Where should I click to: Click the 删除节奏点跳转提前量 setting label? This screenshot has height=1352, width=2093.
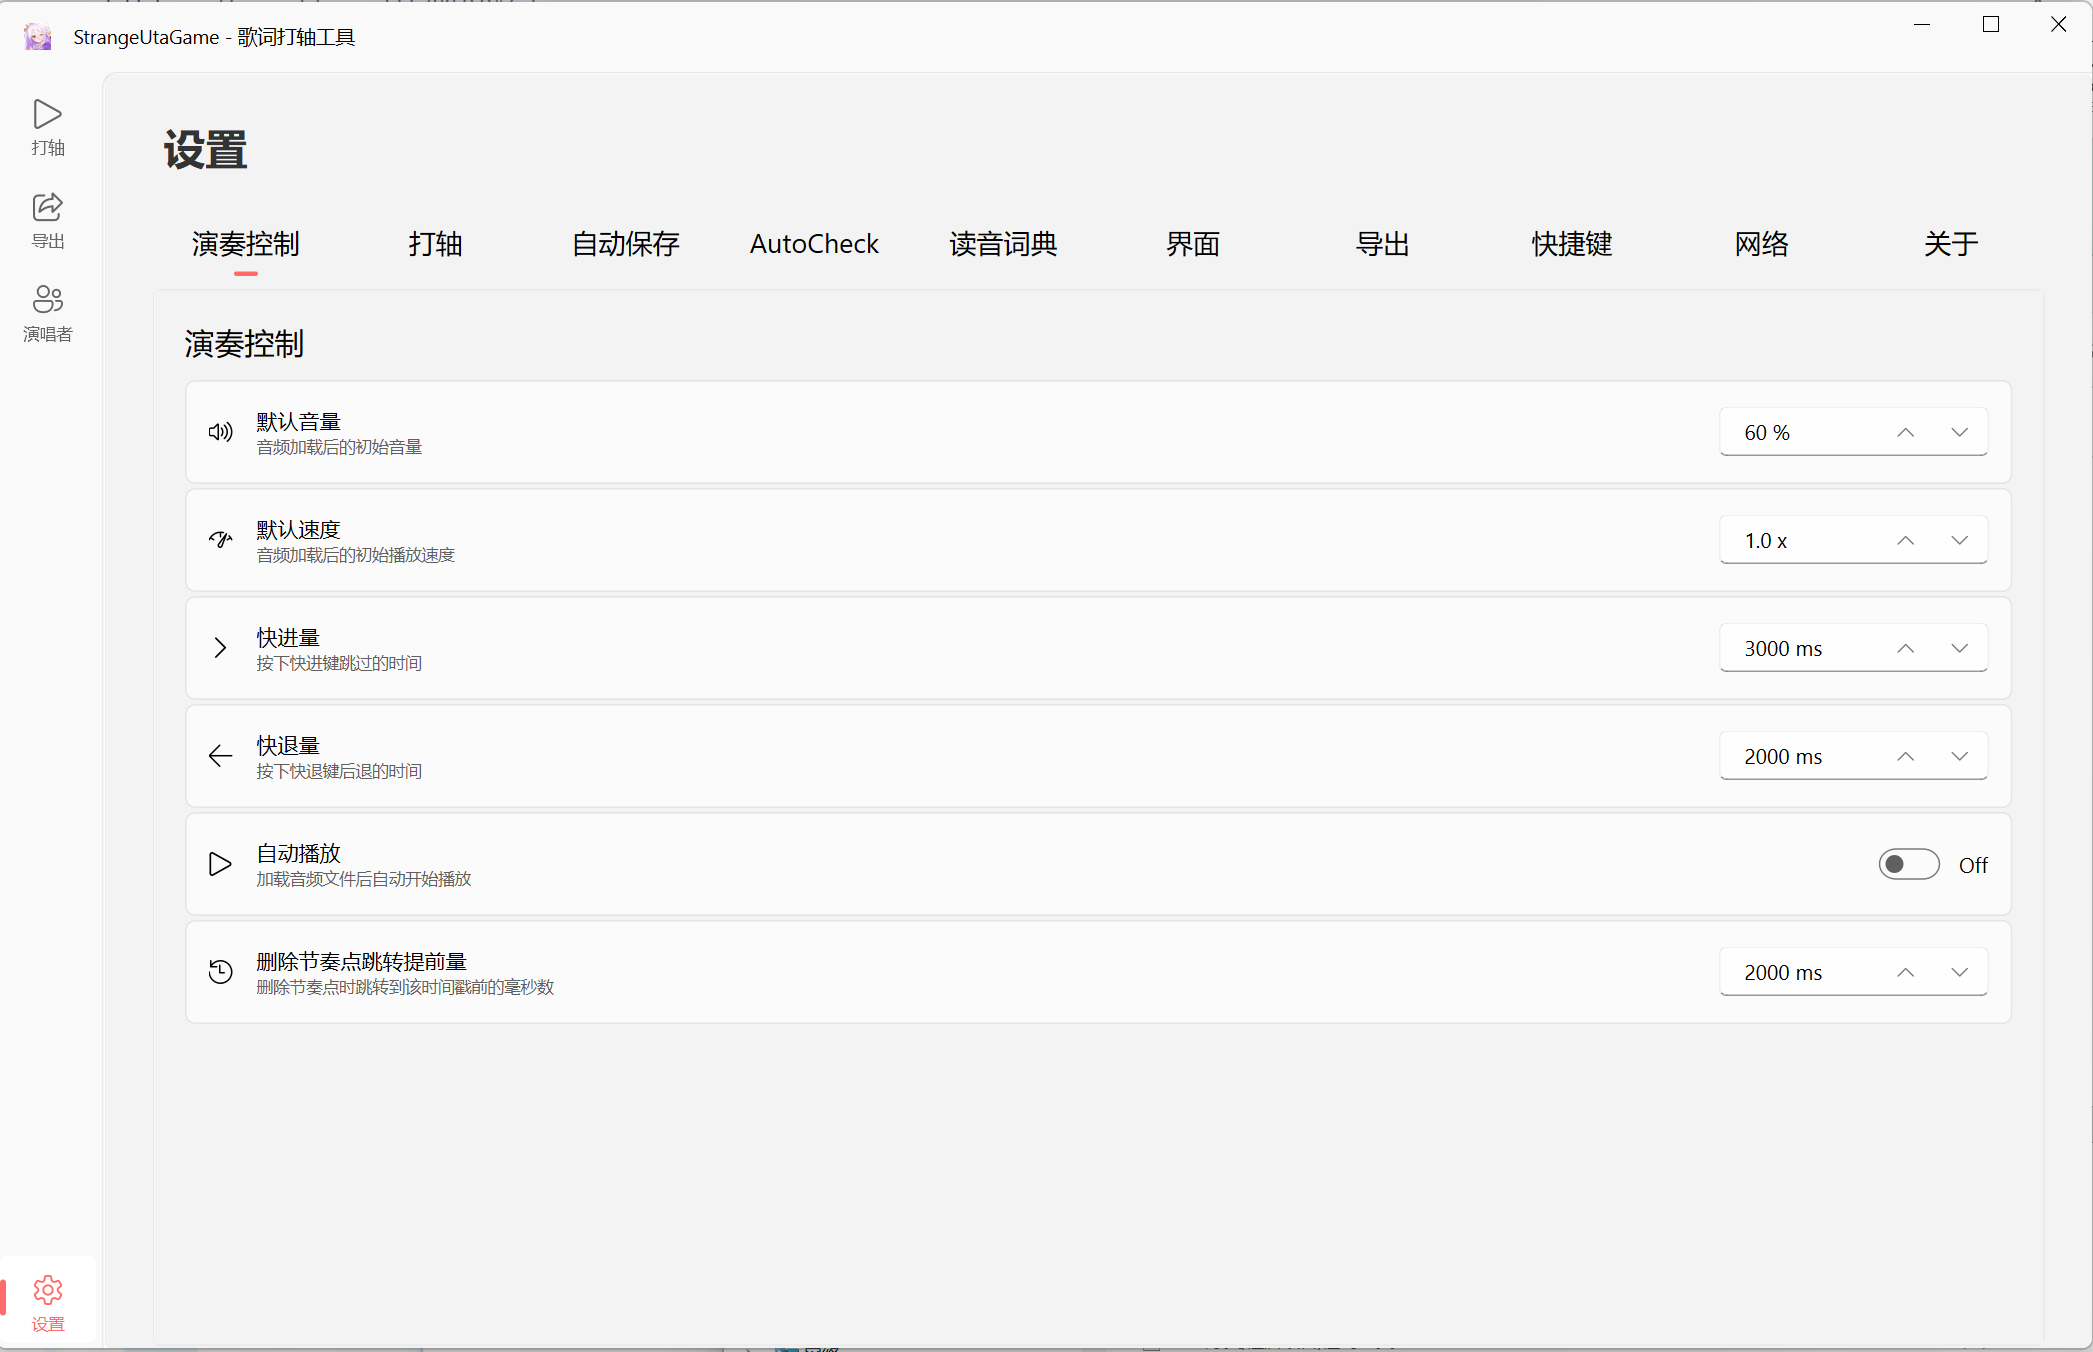361,962
